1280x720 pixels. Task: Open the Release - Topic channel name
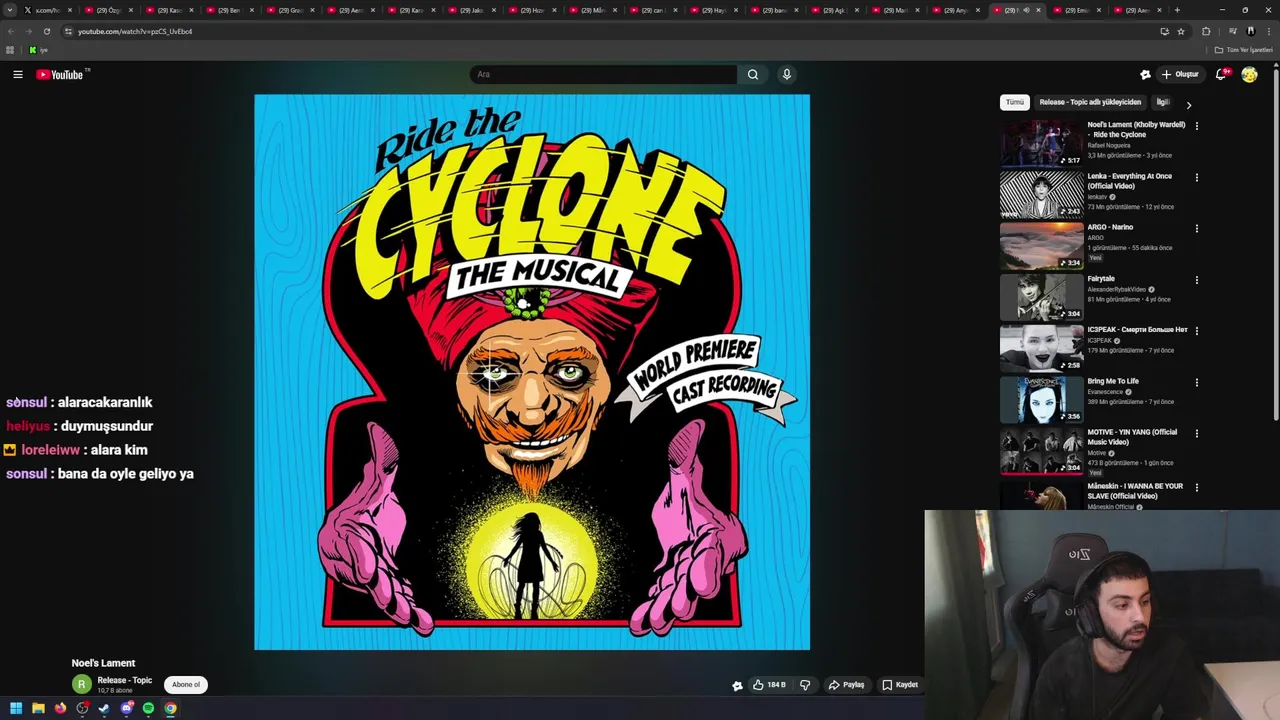125,680
